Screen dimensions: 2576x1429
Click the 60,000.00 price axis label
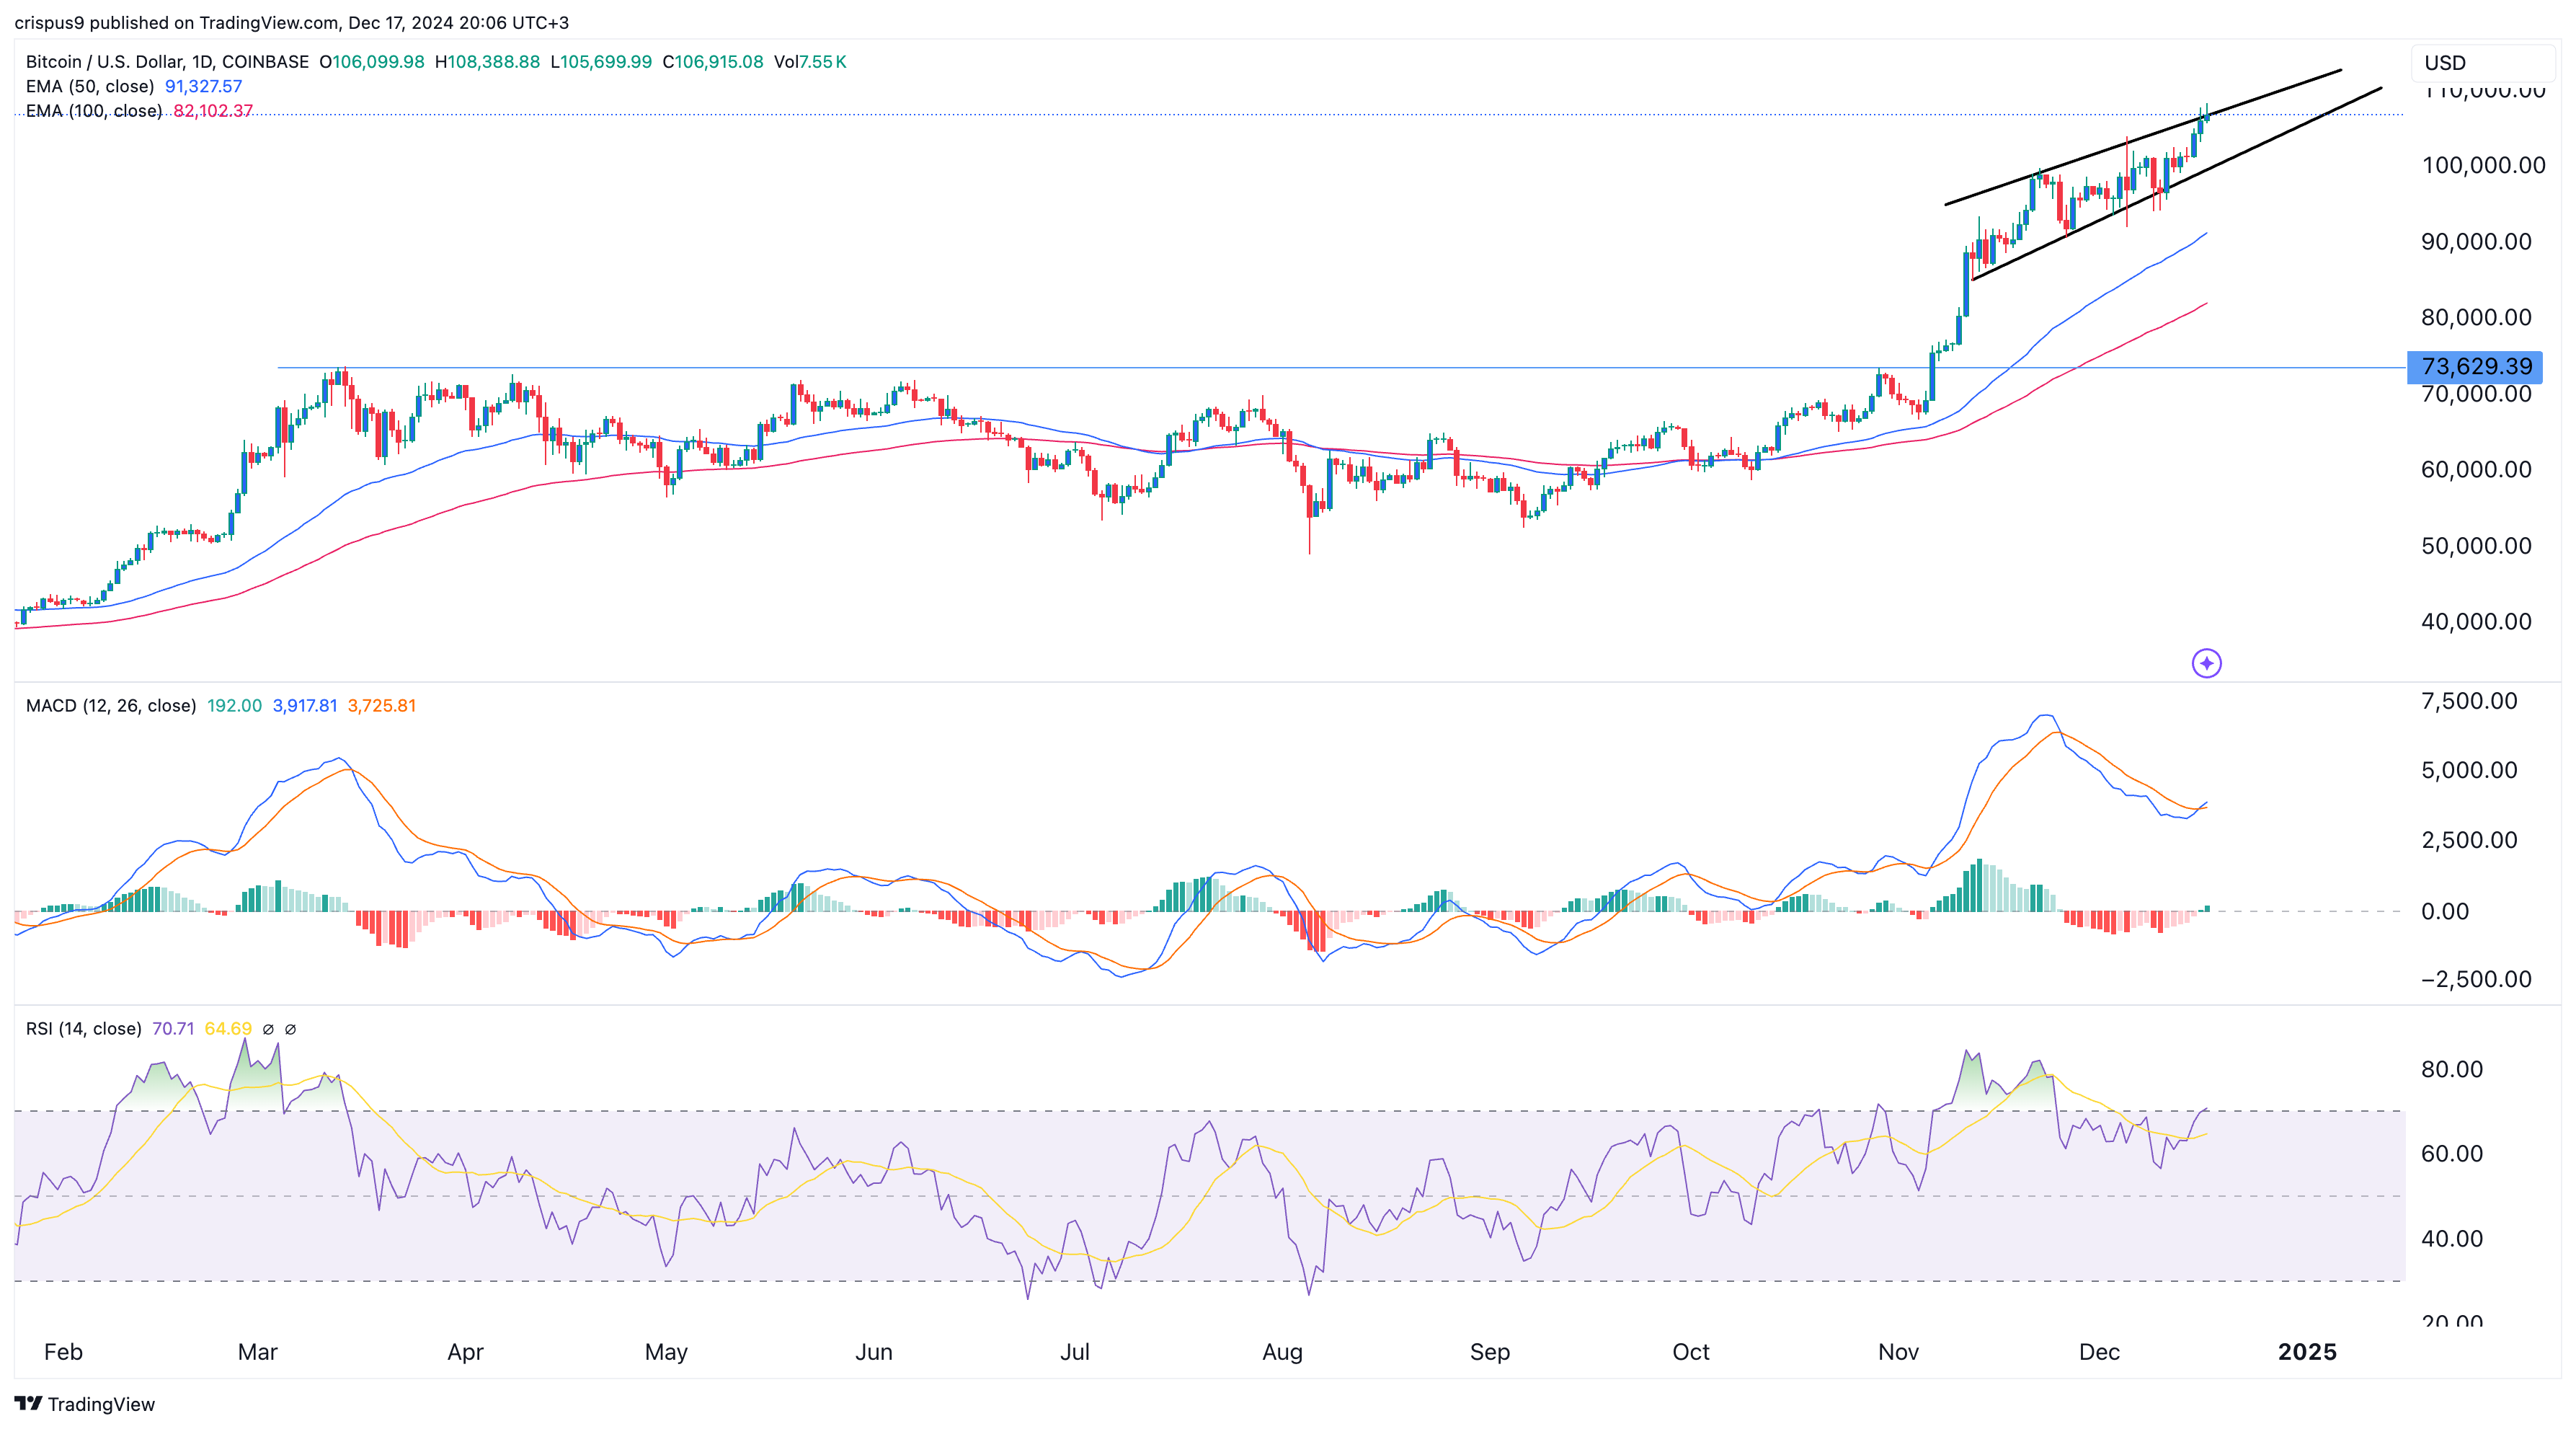point(2477,469)
